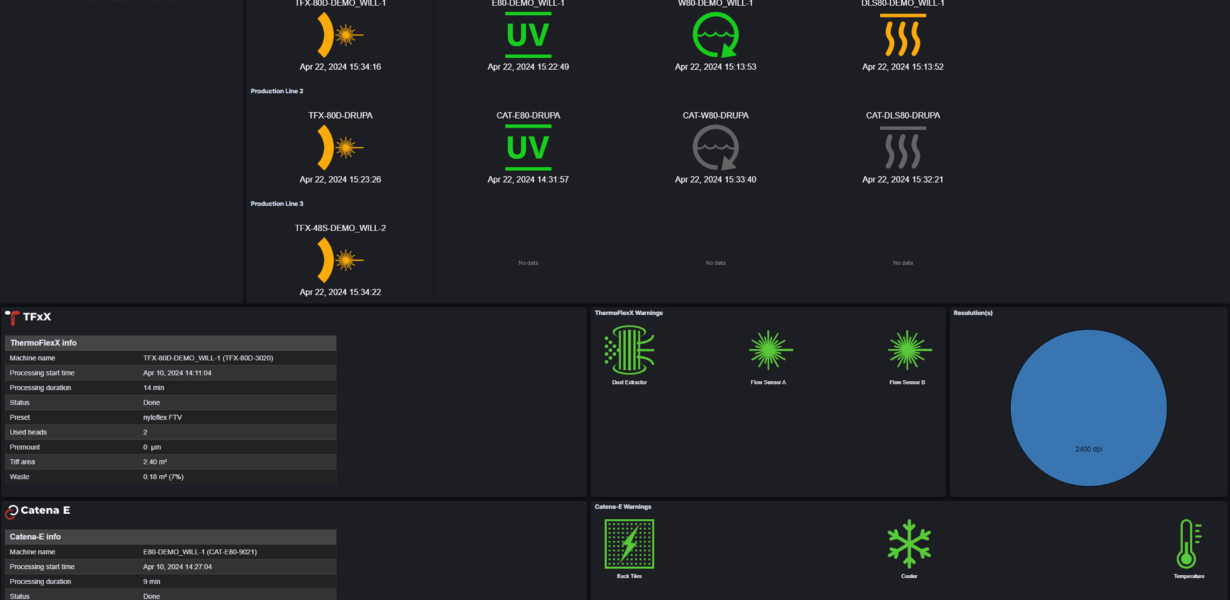Click the Flow Sensor B text label
The image size is (1230, 600).
[909, 382]
